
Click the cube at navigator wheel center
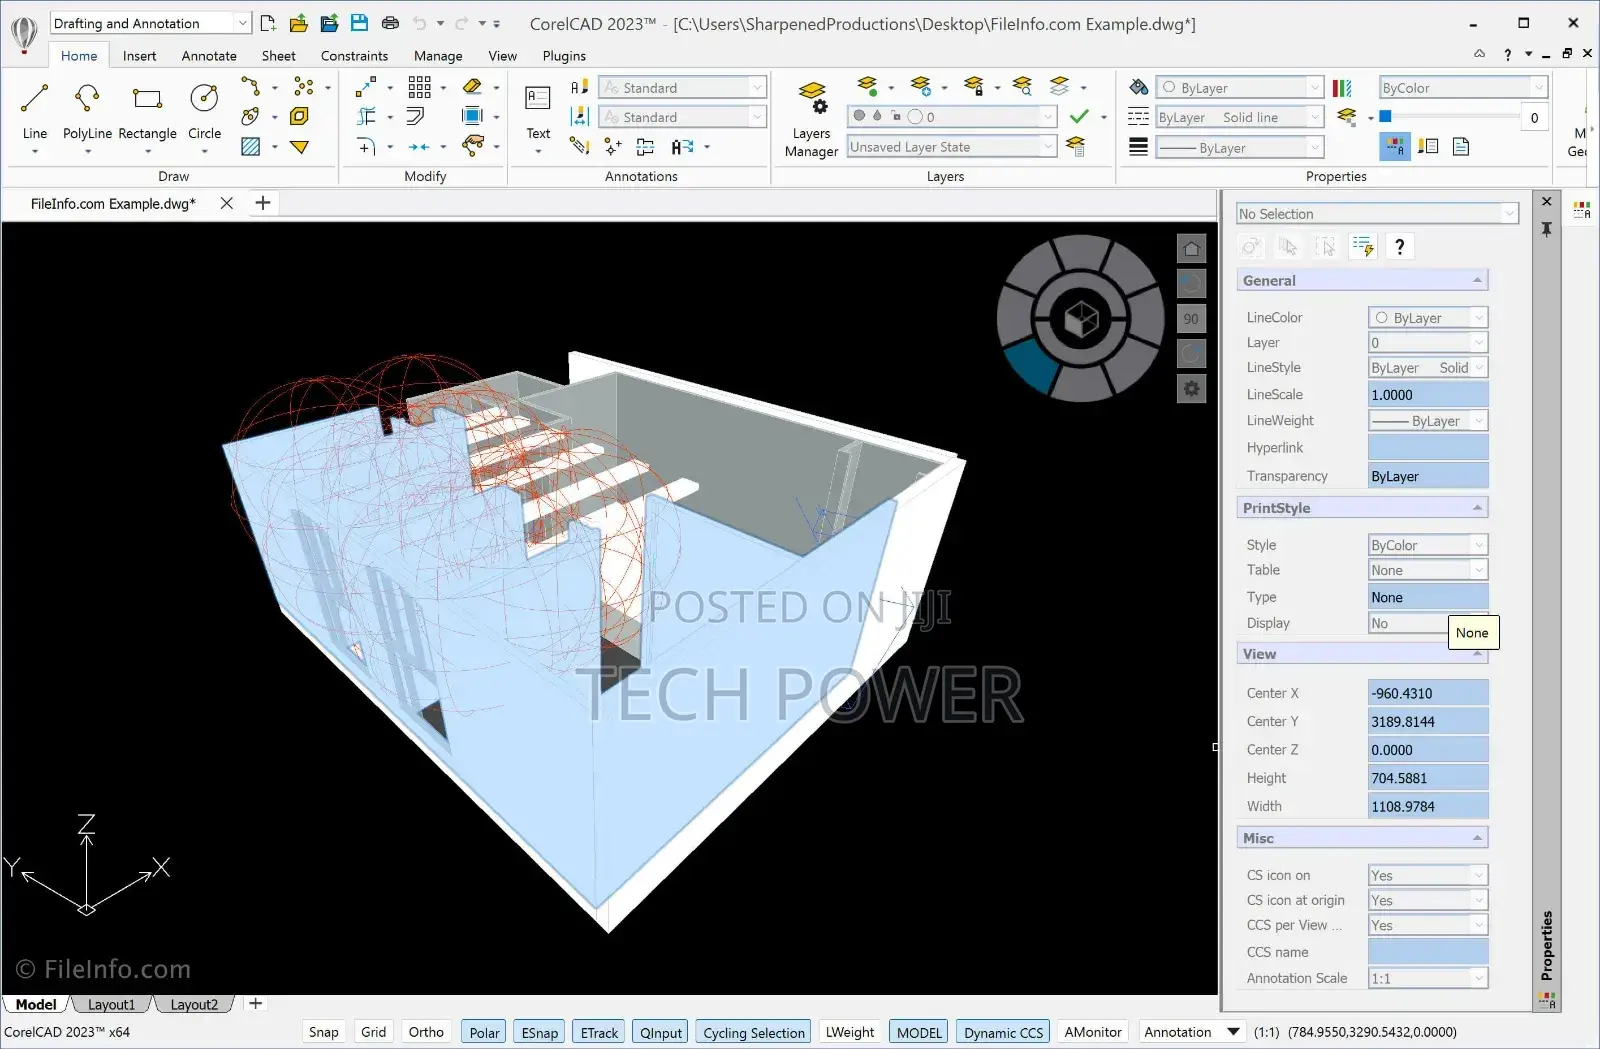pos(1081,319)
